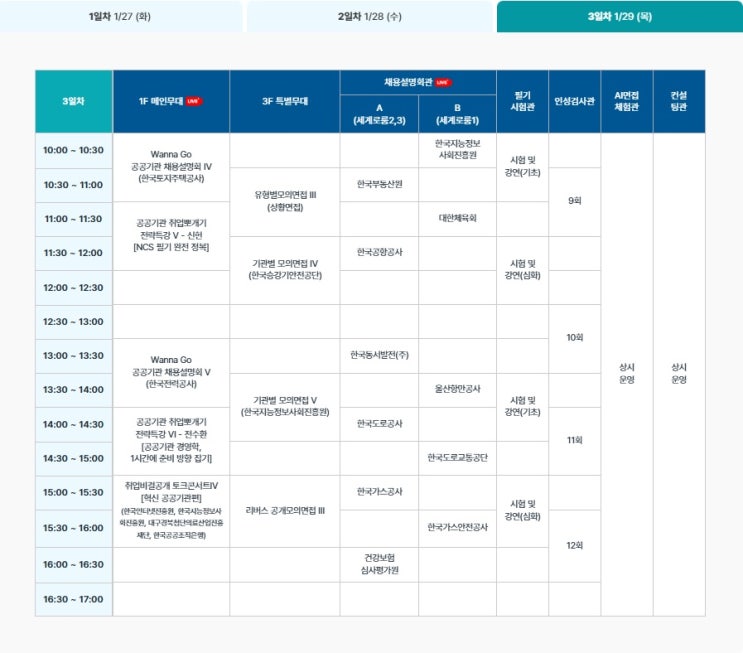This screenshot has height=653, width=743.
Task: Click 한국동서발전(주) cell
Action: pos(379,355)
